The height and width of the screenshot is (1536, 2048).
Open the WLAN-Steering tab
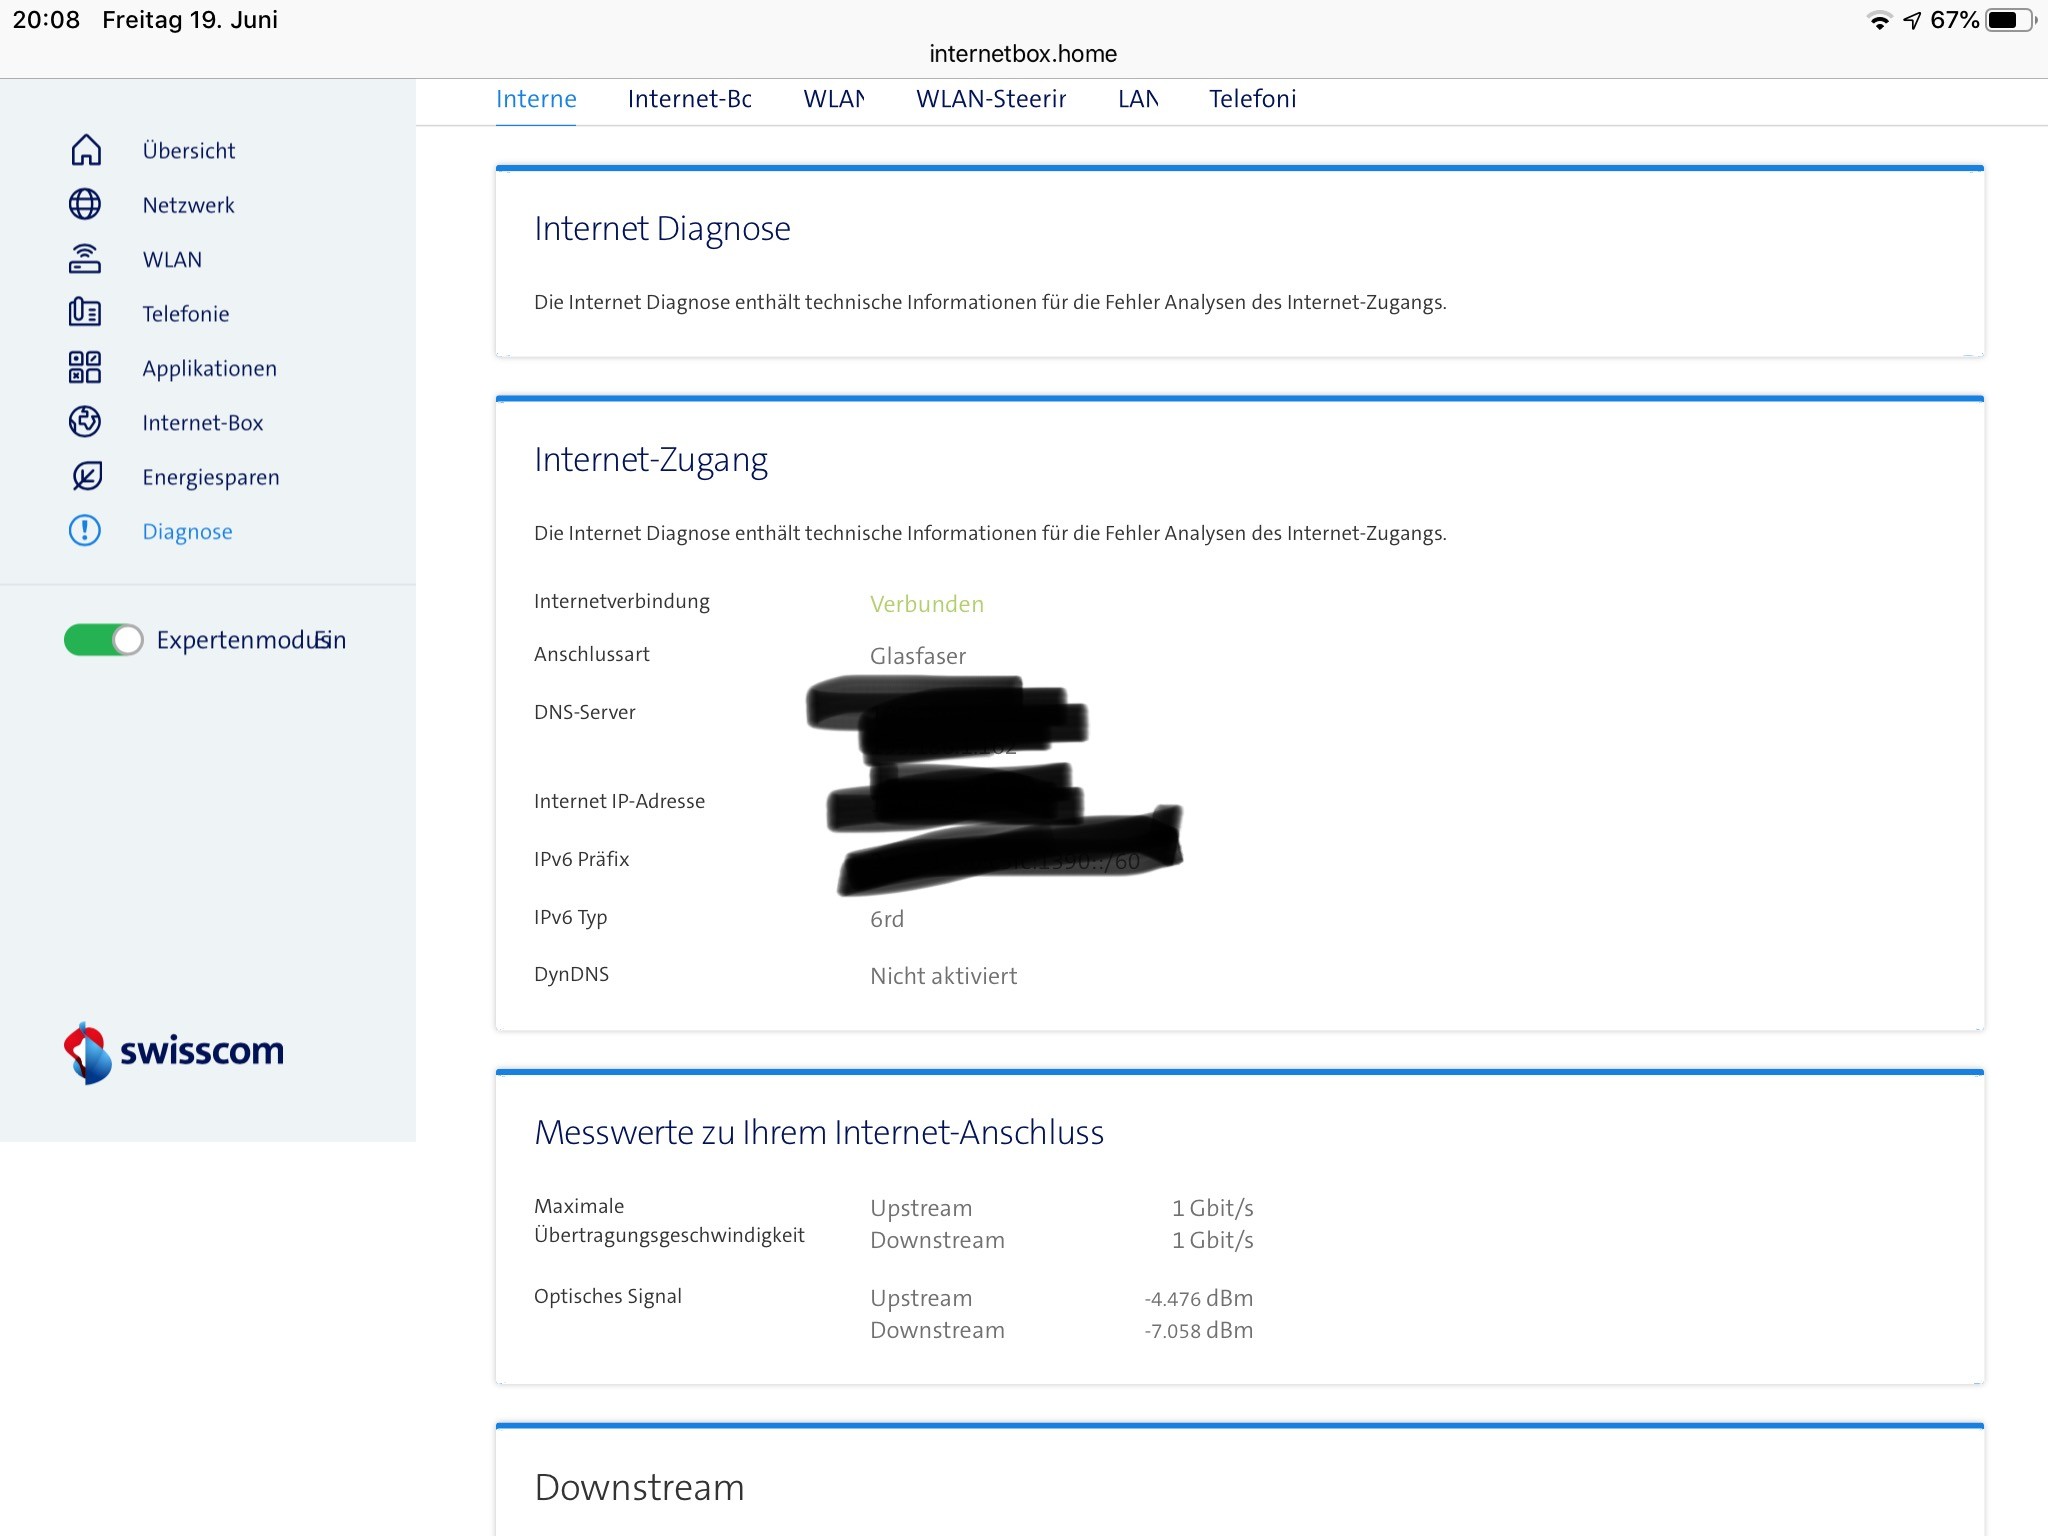coord(990,99)
